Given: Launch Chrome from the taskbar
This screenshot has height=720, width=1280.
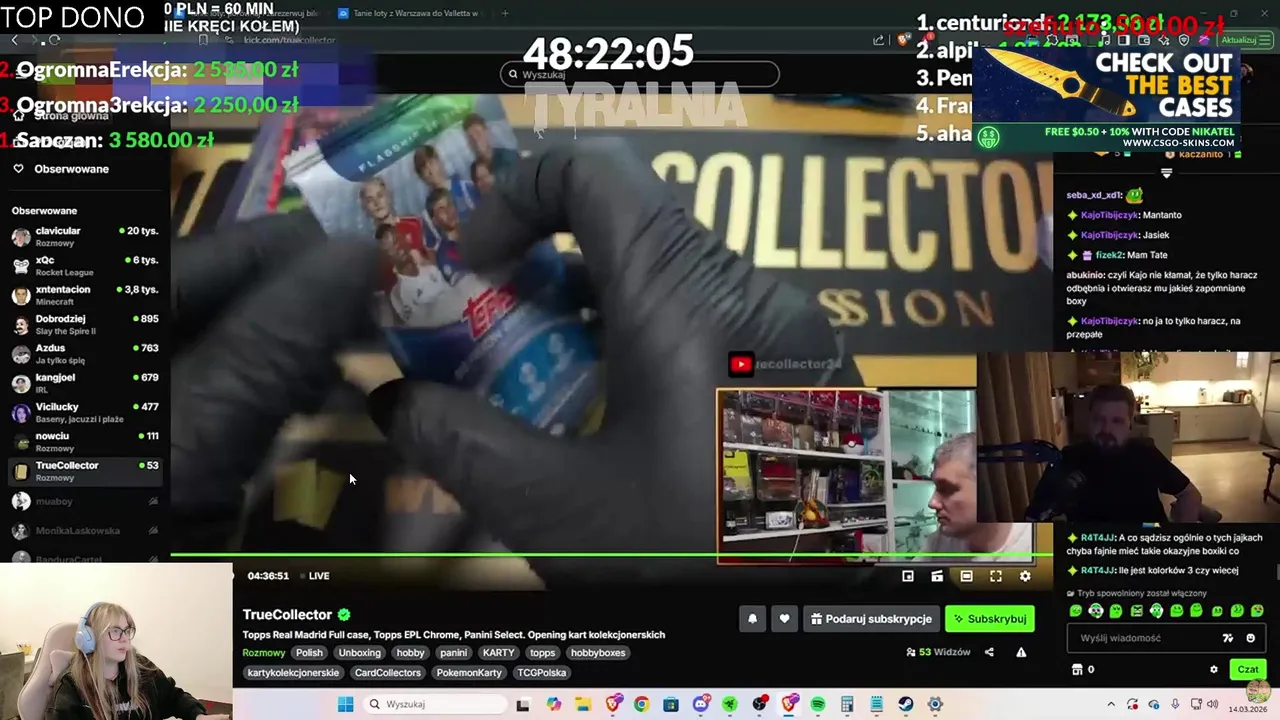Looking at the screenshot, I should click(641, 704).
